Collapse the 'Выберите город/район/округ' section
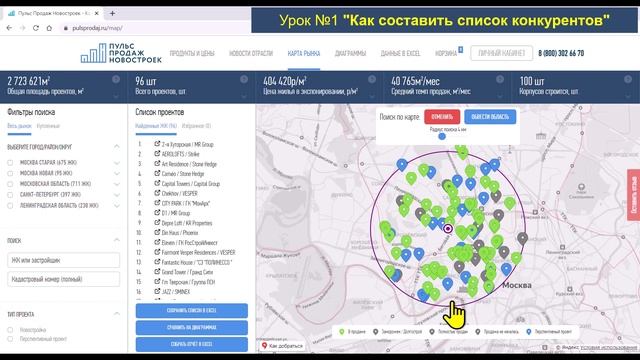Screen dimensions: 640x360 (x=117, y=146)
